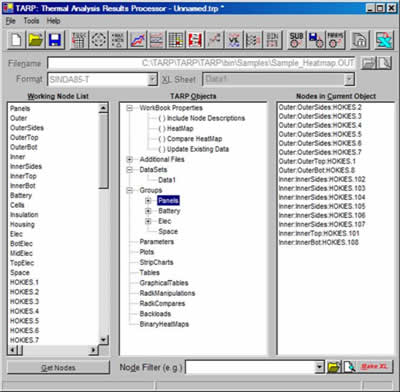The height and width of the screenshot is (392, 400).
Task: Add a plot using the line chart icon
Action: [x=137, y=40]
